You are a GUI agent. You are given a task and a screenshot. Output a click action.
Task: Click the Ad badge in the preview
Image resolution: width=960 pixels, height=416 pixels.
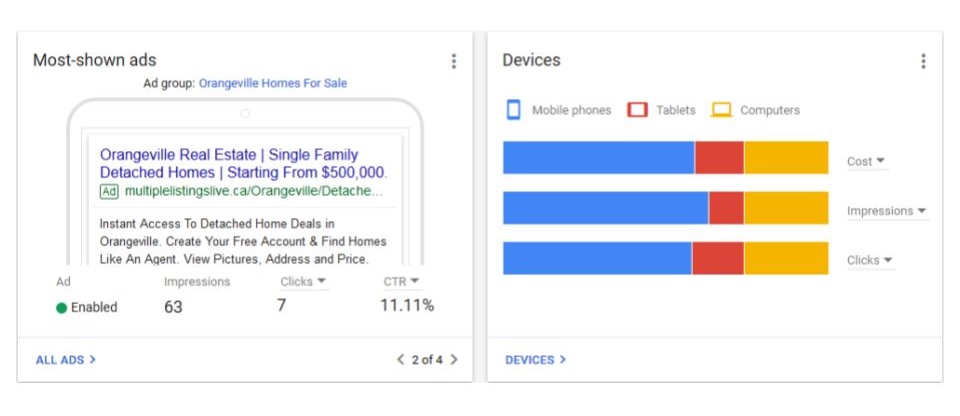click(x=110, y=191)
